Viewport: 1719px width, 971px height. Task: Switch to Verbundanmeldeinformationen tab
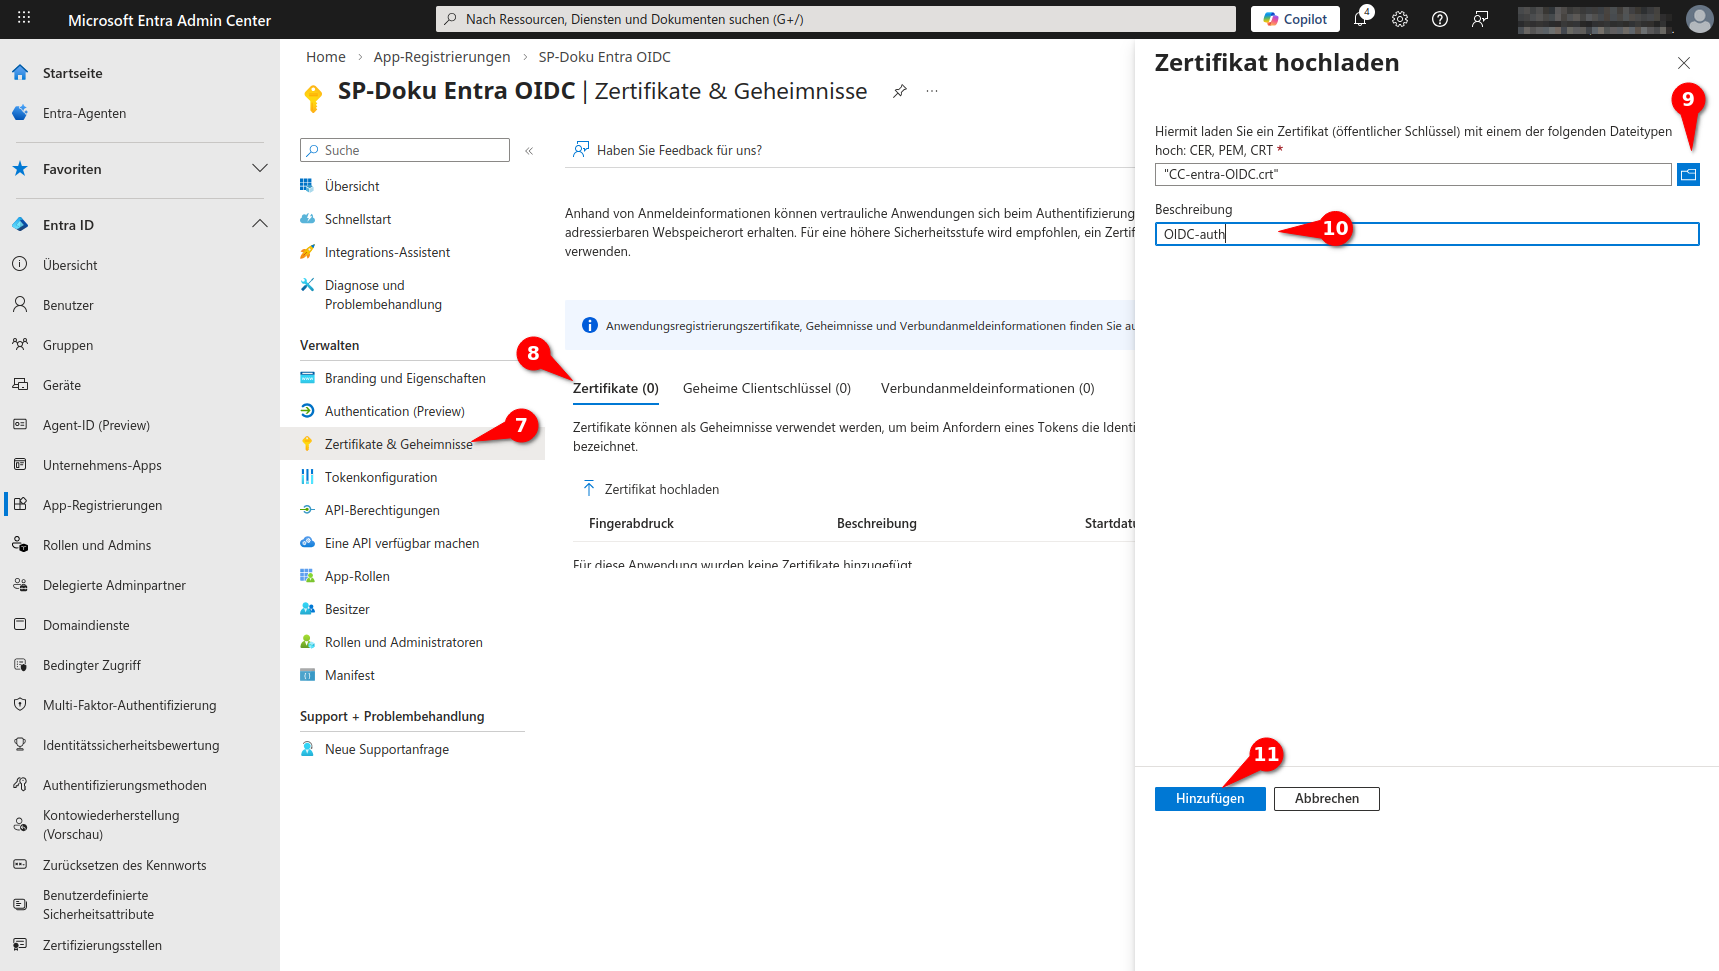pos(987,388)
